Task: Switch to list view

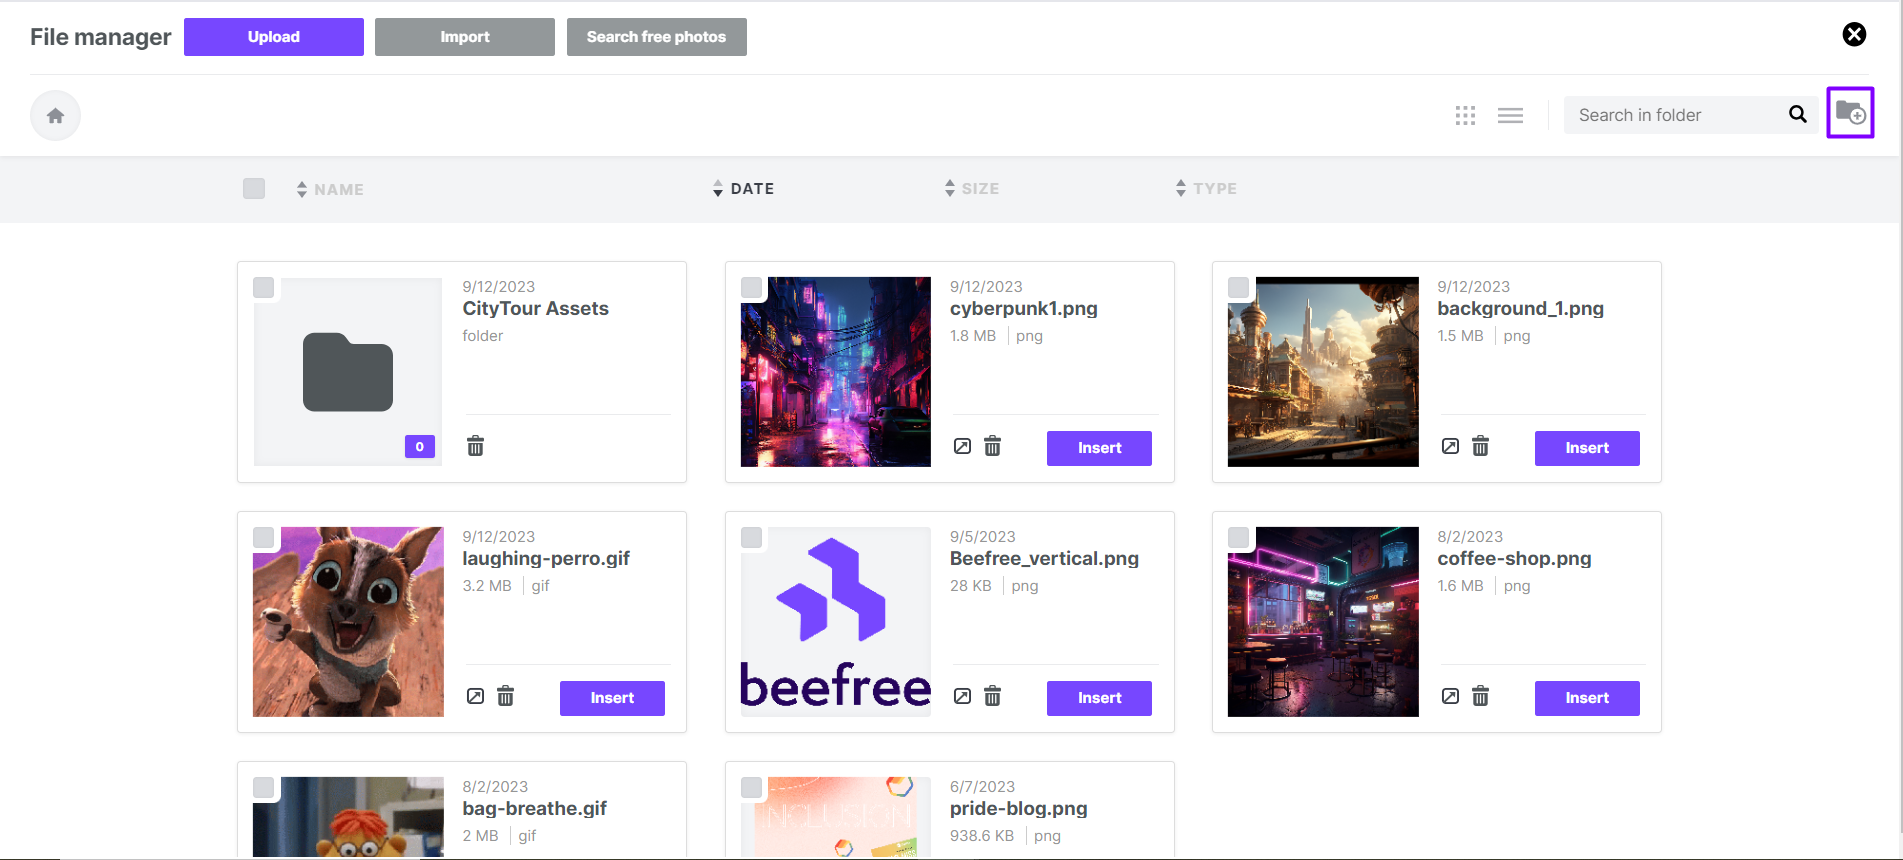Action: click(1510, 115)
